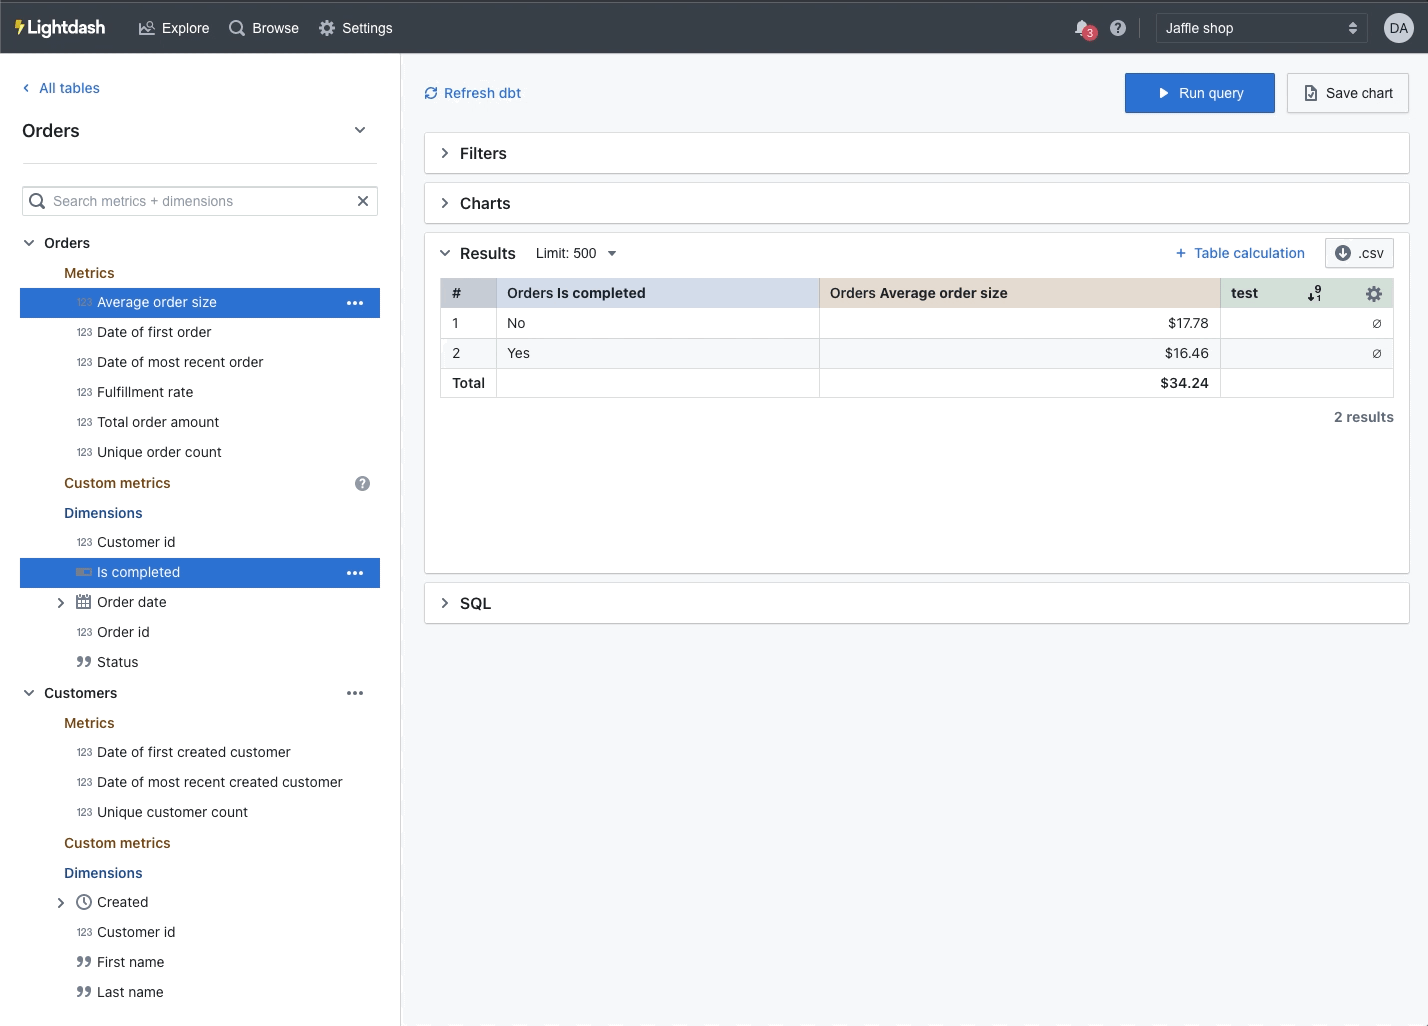Clear the search box using the X icon

coord(363,201)
